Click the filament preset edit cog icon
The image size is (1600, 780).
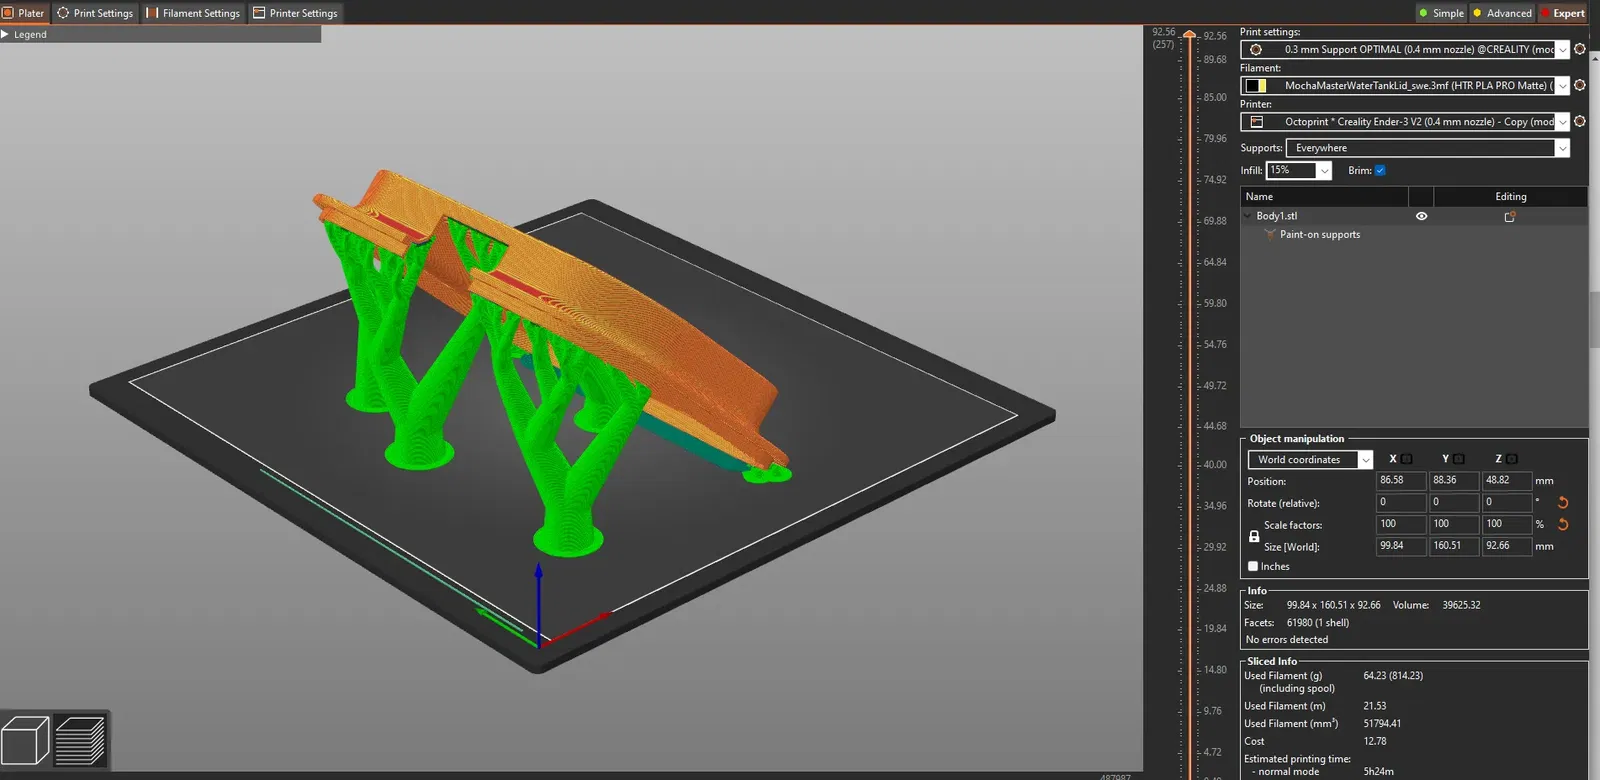point(1580,85)
